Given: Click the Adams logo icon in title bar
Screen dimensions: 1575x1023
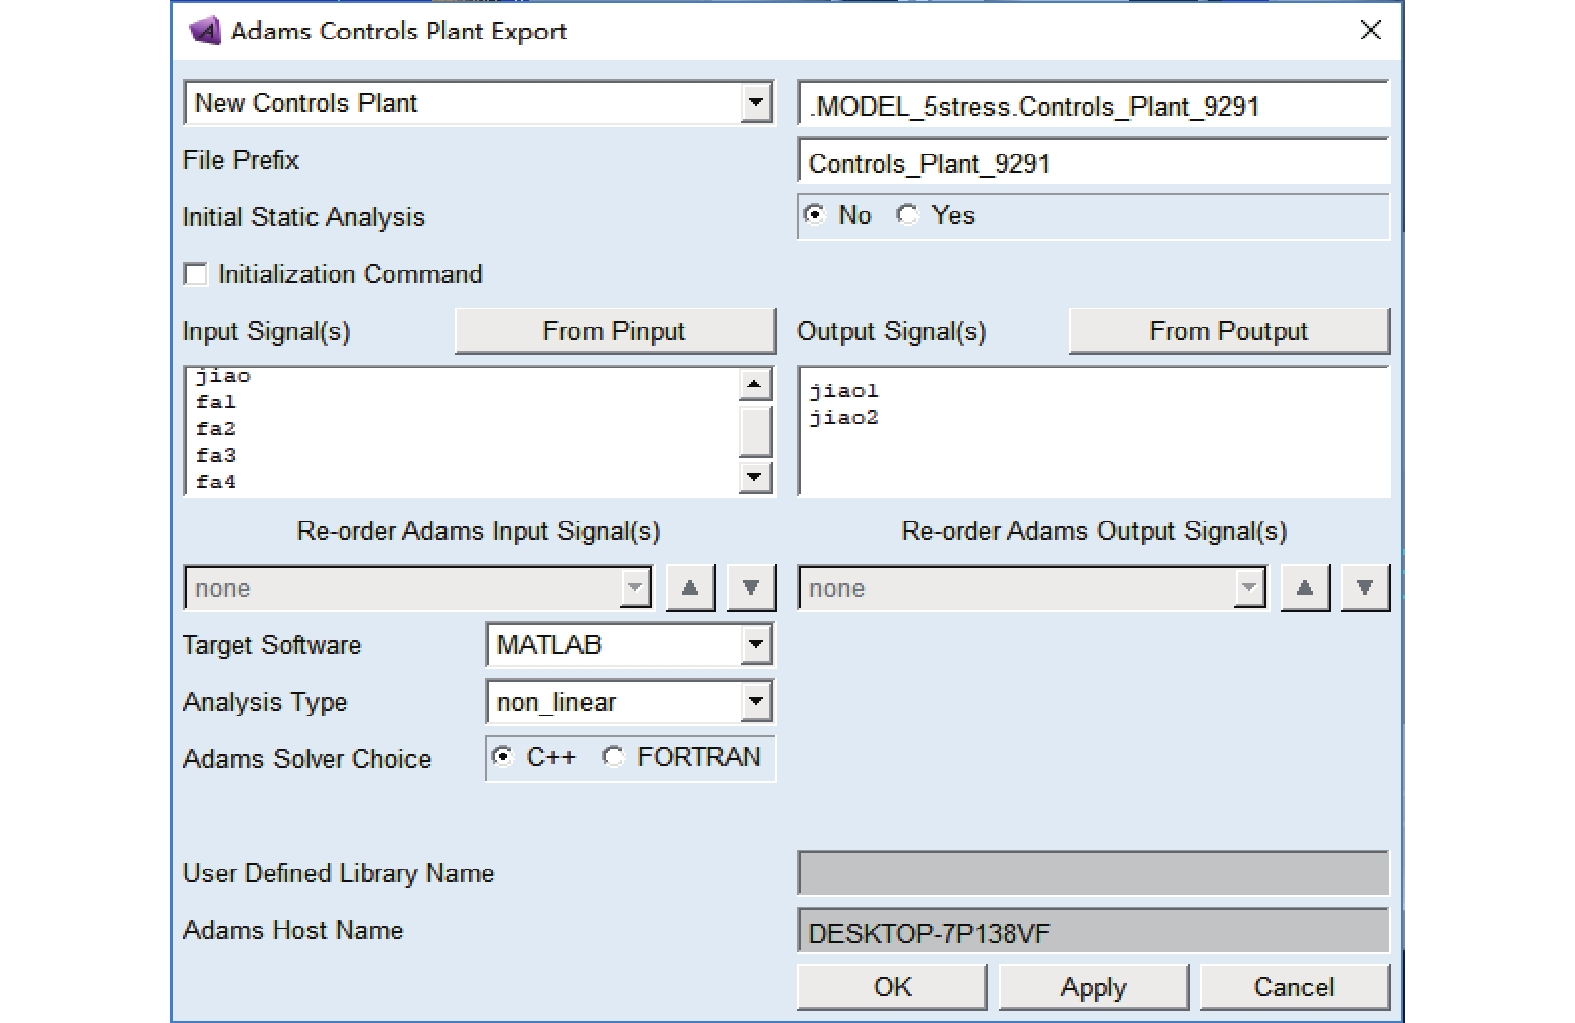Looking at the screenshot, I should click(x=205, y=31).
